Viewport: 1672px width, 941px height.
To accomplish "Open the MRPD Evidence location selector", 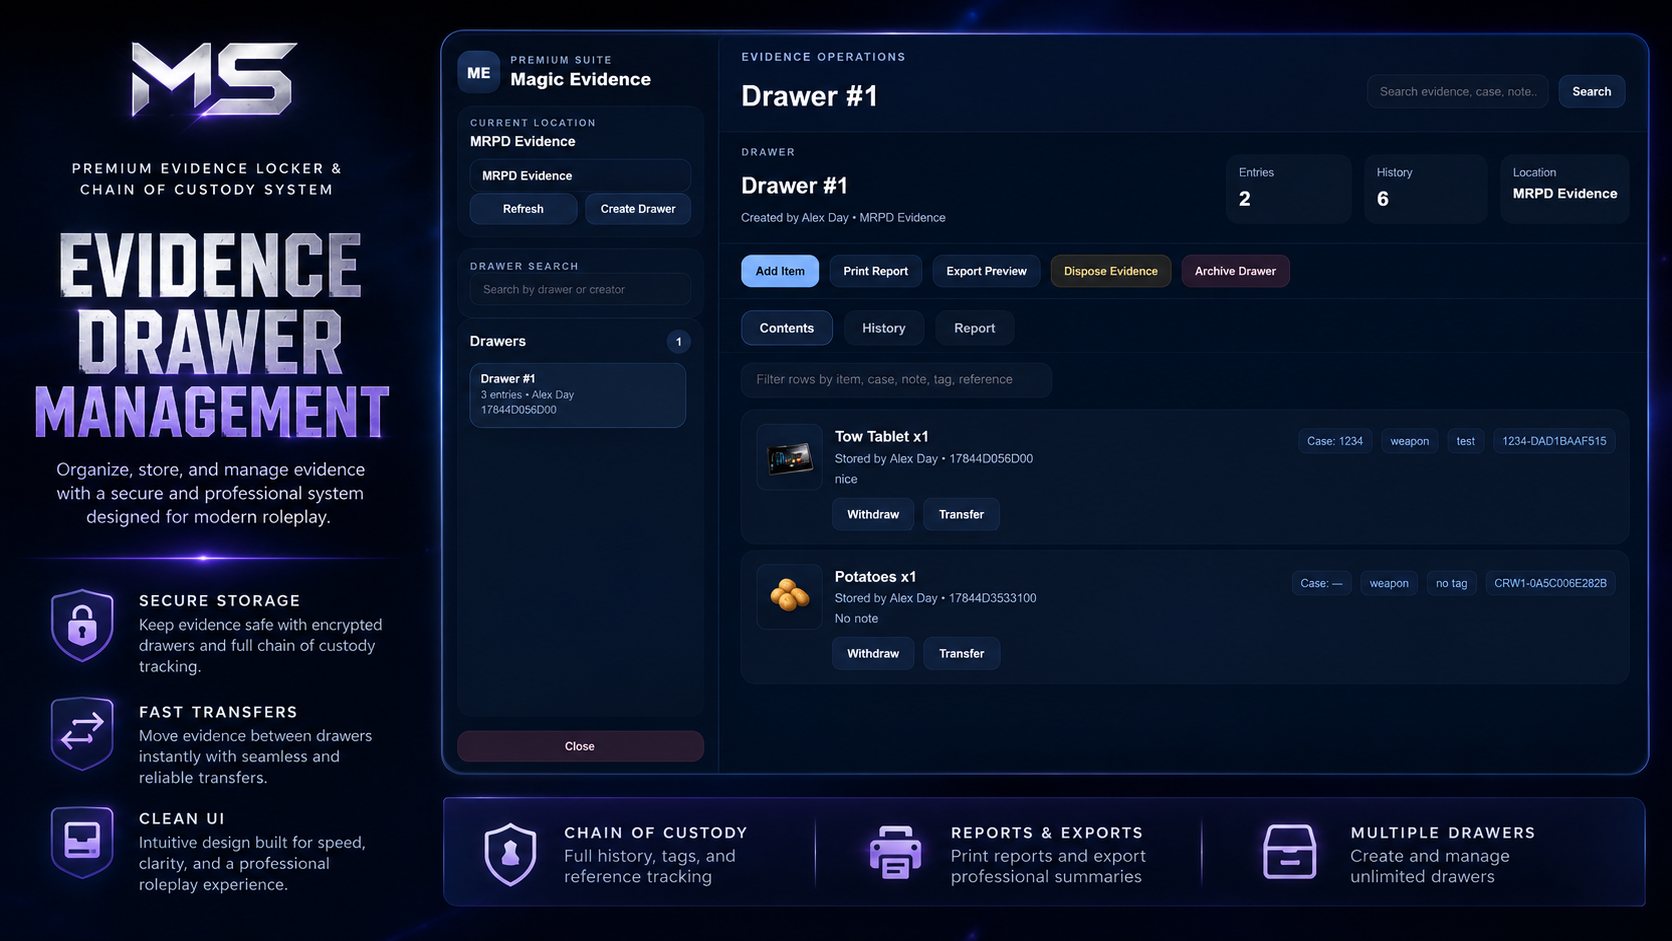I will (580, 175).
